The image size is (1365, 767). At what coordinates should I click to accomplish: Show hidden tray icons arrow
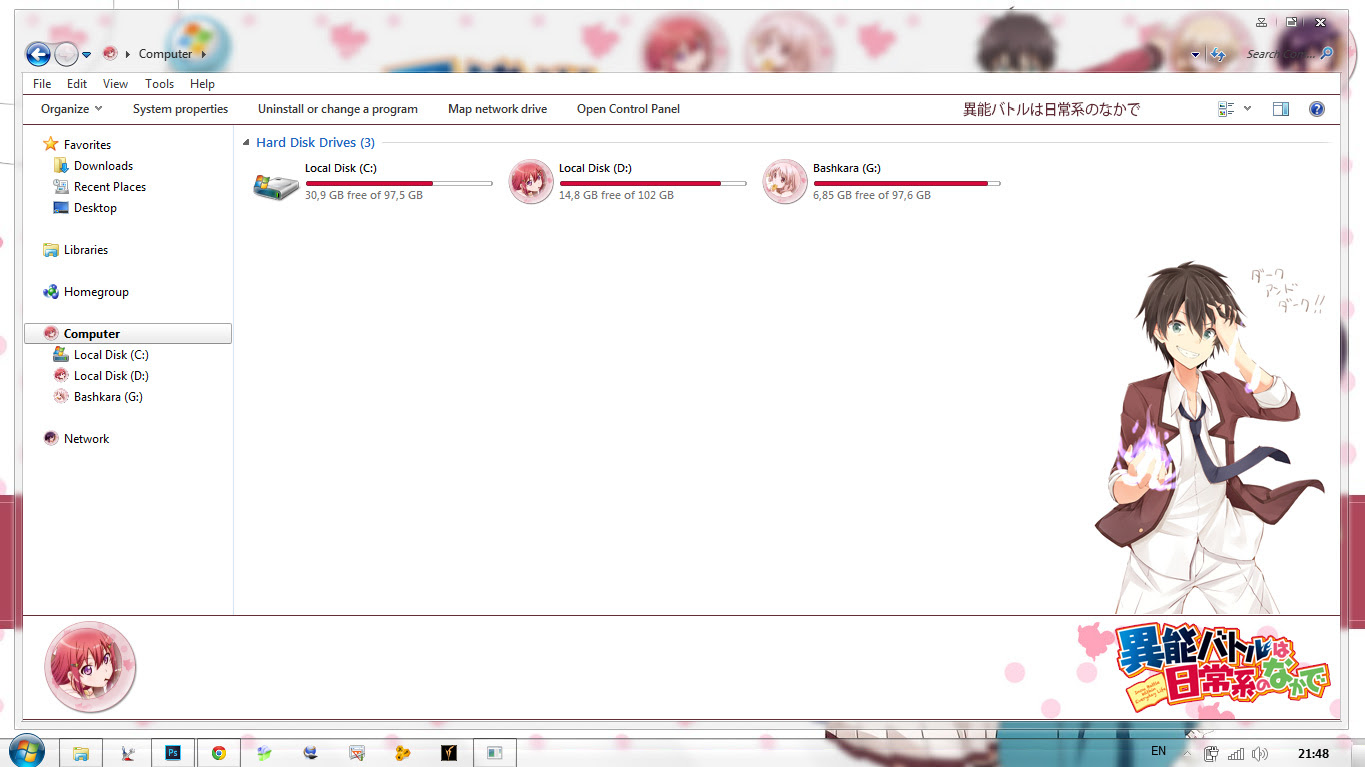1187,754
